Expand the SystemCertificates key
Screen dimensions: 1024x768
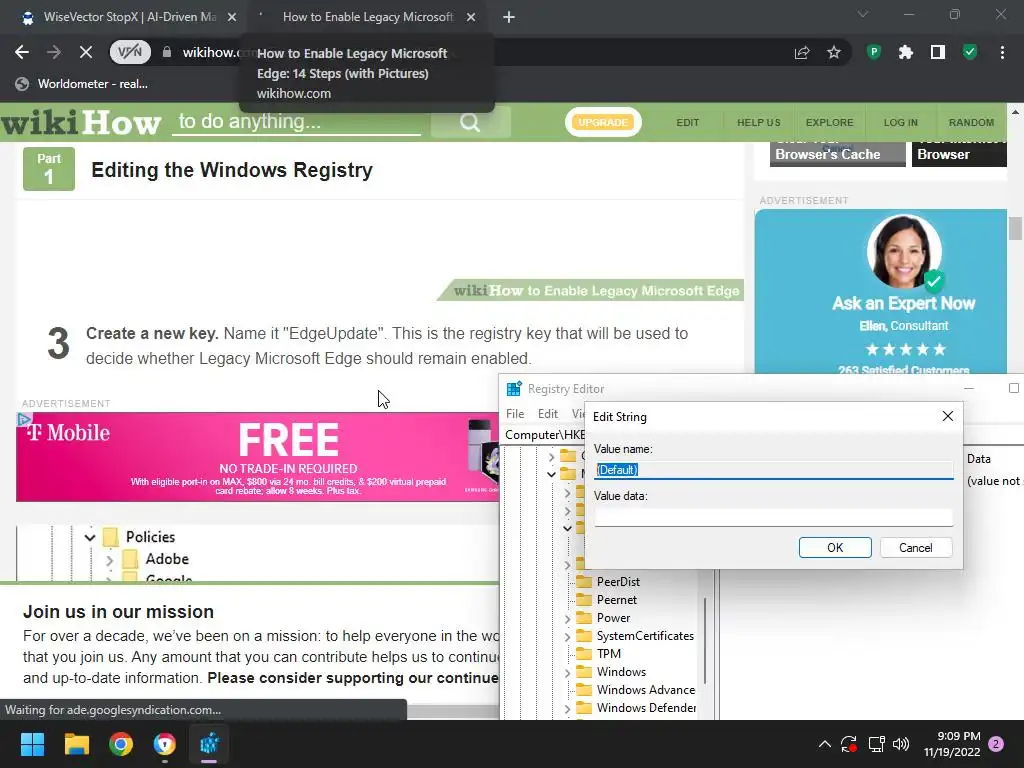coord(568,636)
